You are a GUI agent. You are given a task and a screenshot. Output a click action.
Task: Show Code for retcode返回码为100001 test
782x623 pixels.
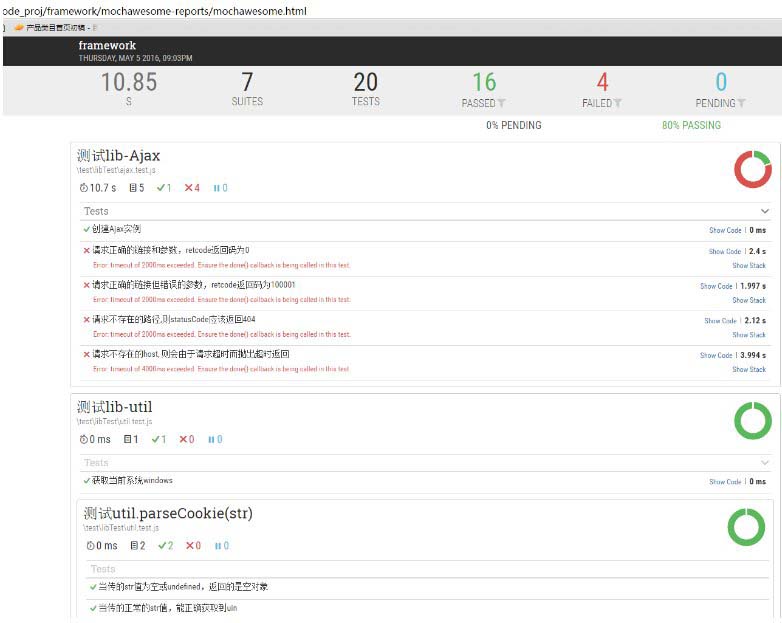(716, 286)
